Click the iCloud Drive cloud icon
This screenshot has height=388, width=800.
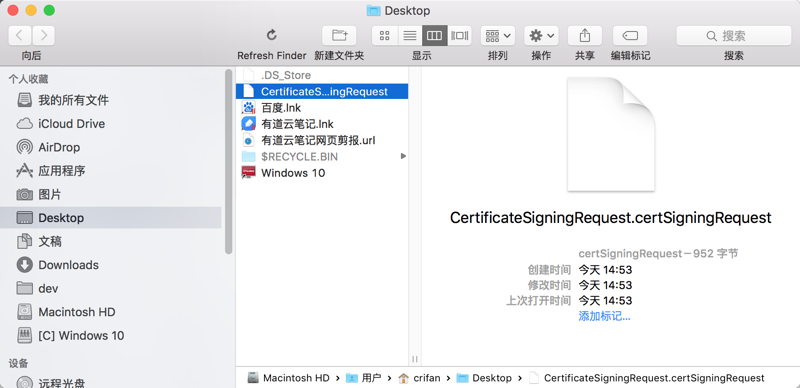pyautogui.click(x=24, y=124)
